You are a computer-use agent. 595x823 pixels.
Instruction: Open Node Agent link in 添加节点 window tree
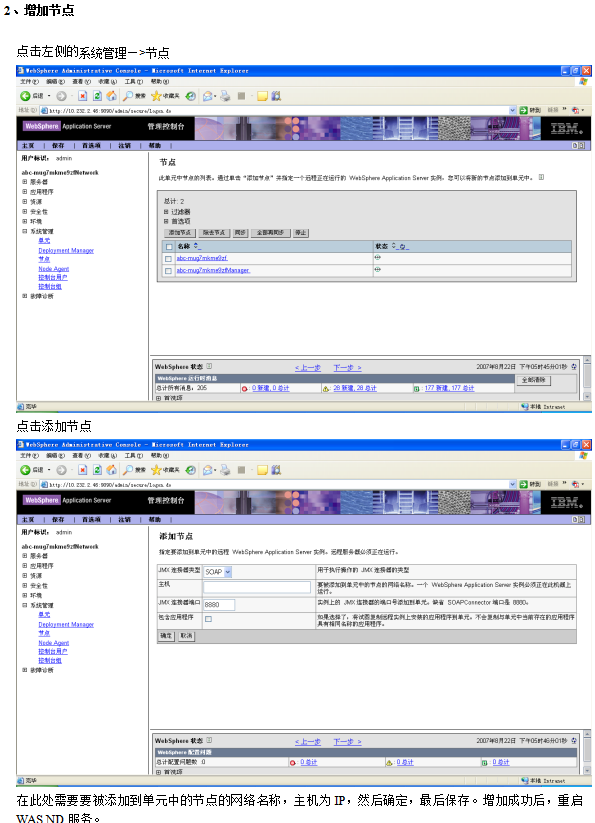click(x=54, y=643)
